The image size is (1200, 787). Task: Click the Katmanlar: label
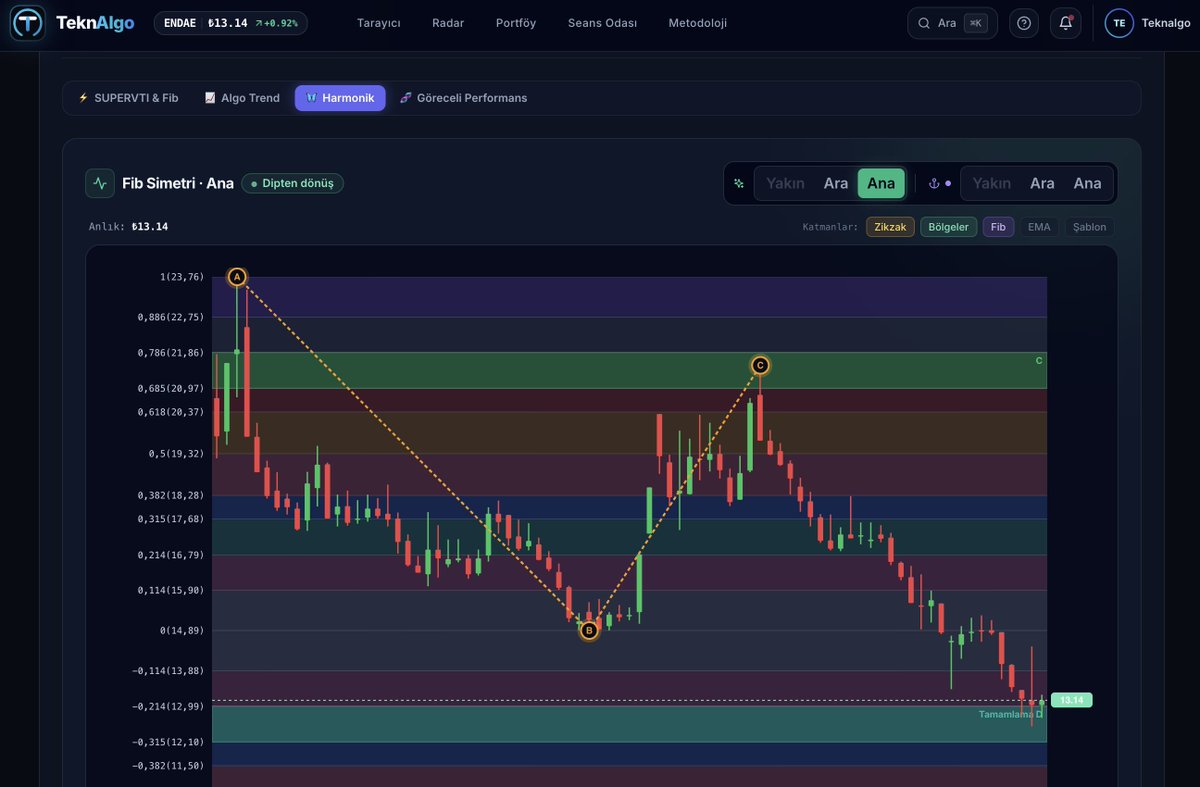click(830, 227)
